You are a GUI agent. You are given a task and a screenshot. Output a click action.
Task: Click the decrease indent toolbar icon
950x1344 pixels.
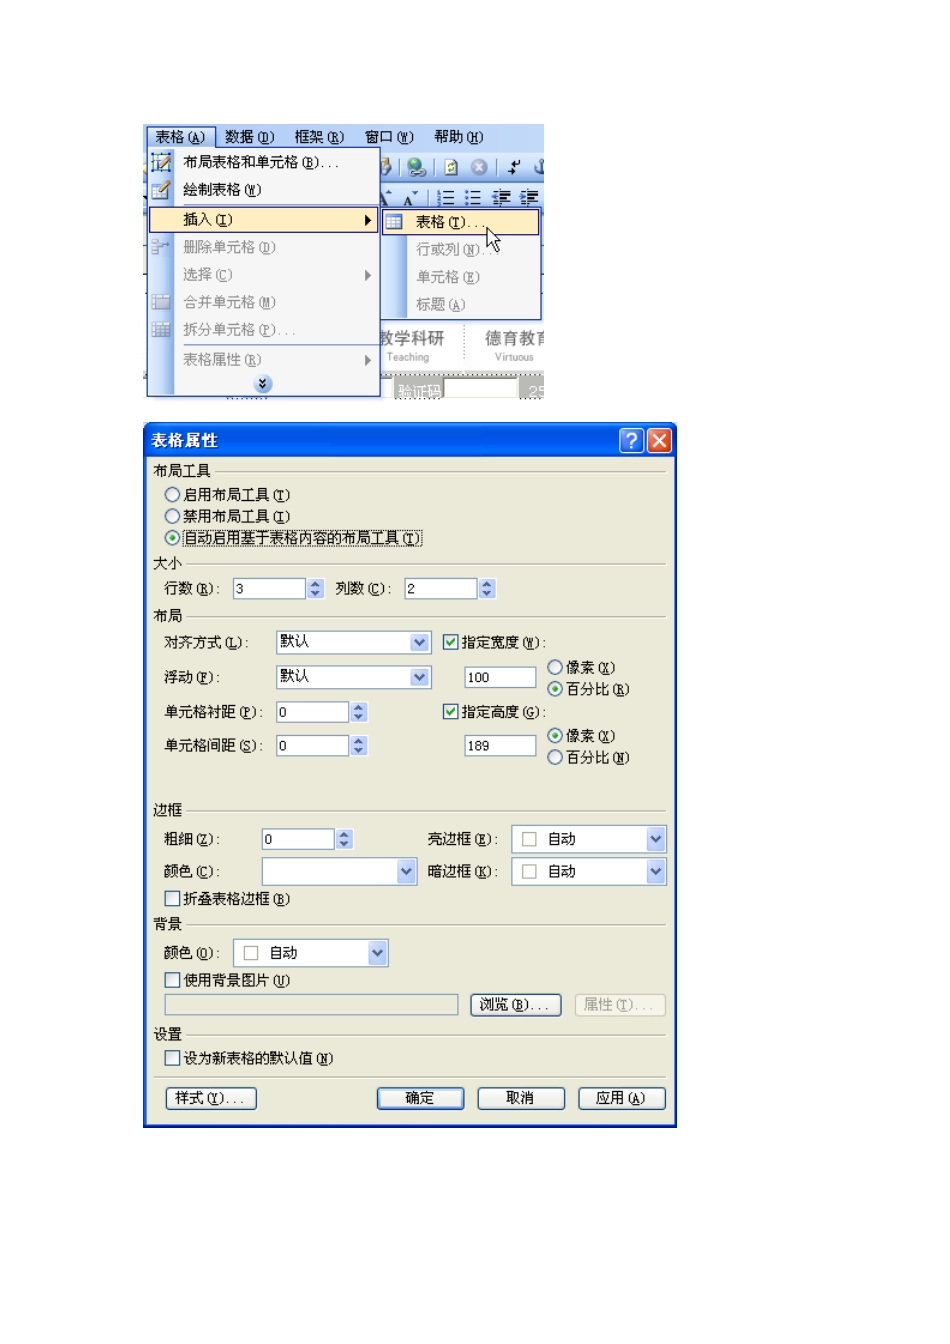[x=501, y=197]
